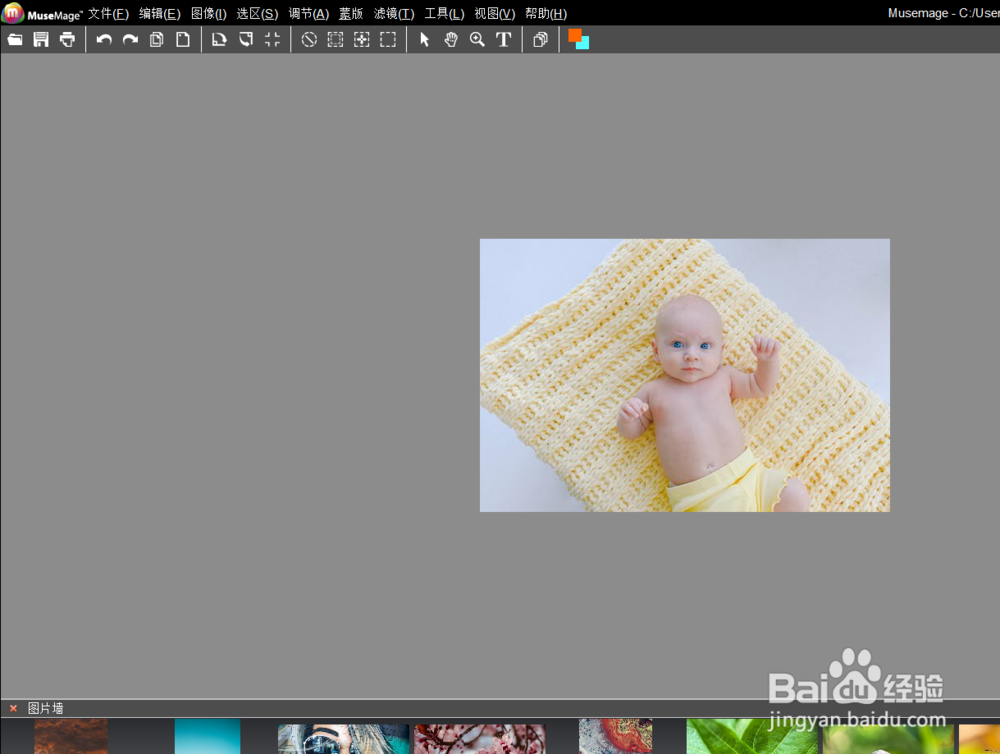Select the zoom magnifier tool
This screenshot has height=754, width=1000.
point(477,40)
